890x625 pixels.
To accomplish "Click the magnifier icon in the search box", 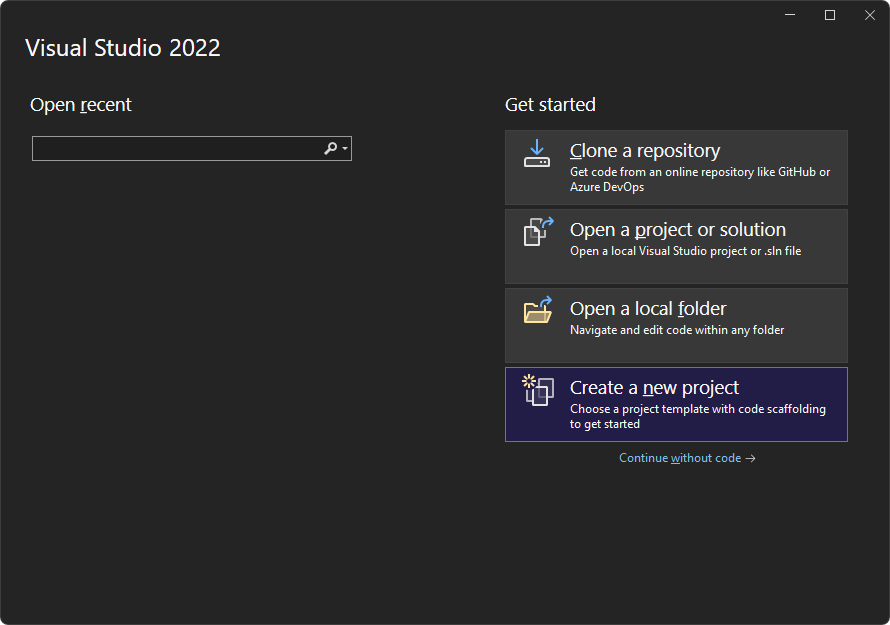I will click(330, 148).
